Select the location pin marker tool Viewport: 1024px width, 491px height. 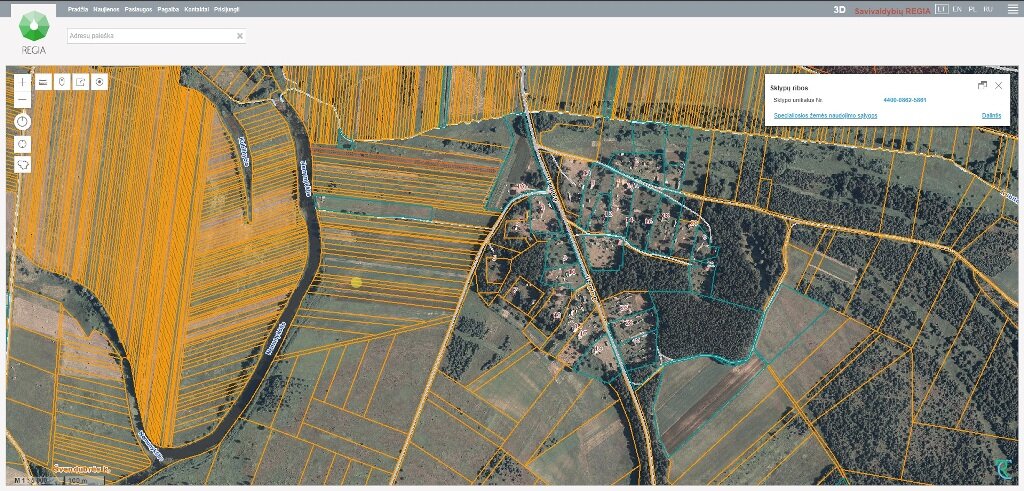tap(62, 82)
